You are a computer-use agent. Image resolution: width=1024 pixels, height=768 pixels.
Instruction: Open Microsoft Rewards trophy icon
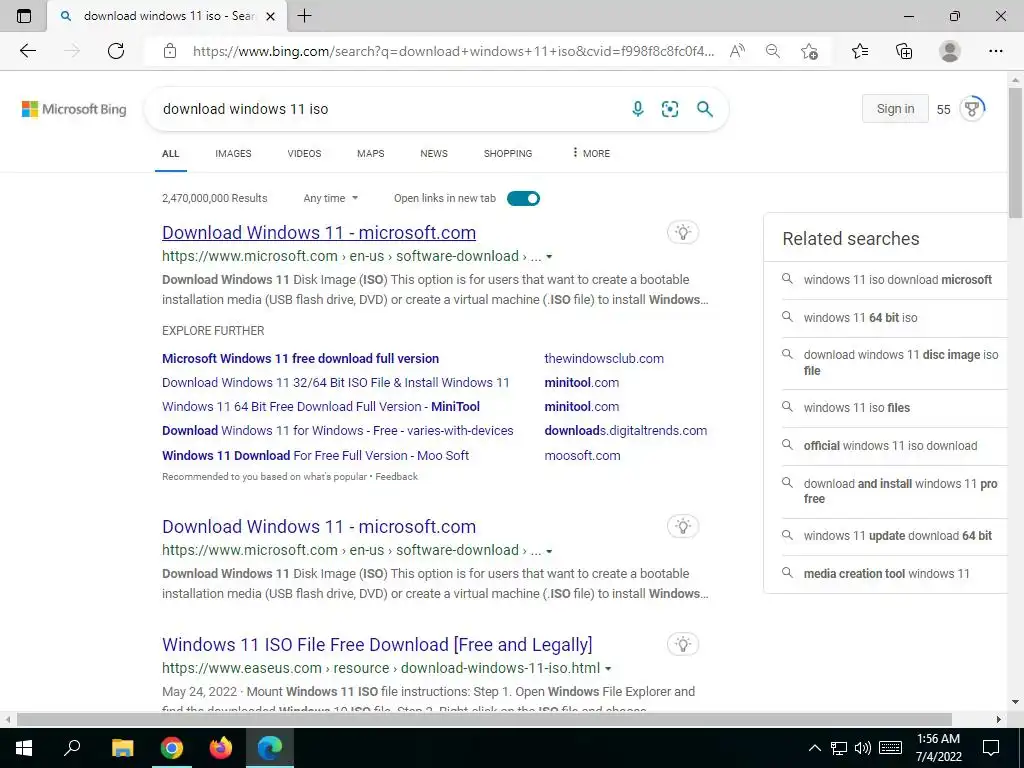[972, 109]
